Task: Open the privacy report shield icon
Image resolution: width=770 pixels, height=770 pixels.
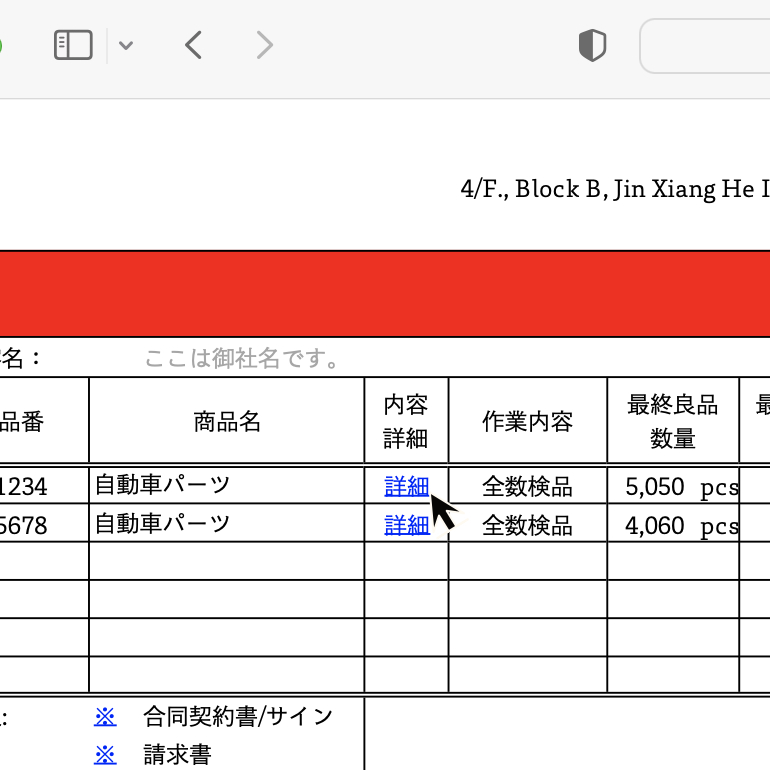Action: click(x=592, y=45)
